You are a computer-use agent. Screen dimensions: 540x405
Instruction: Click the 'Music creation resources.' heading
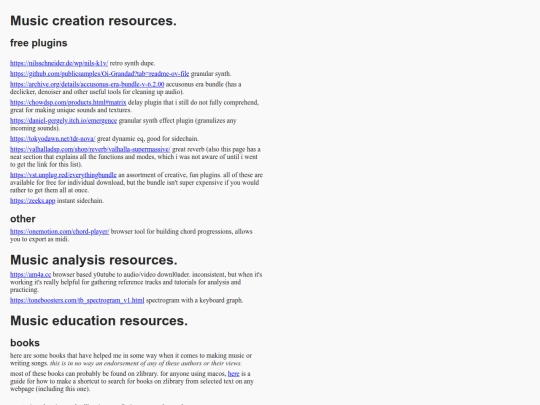point(93,21)
